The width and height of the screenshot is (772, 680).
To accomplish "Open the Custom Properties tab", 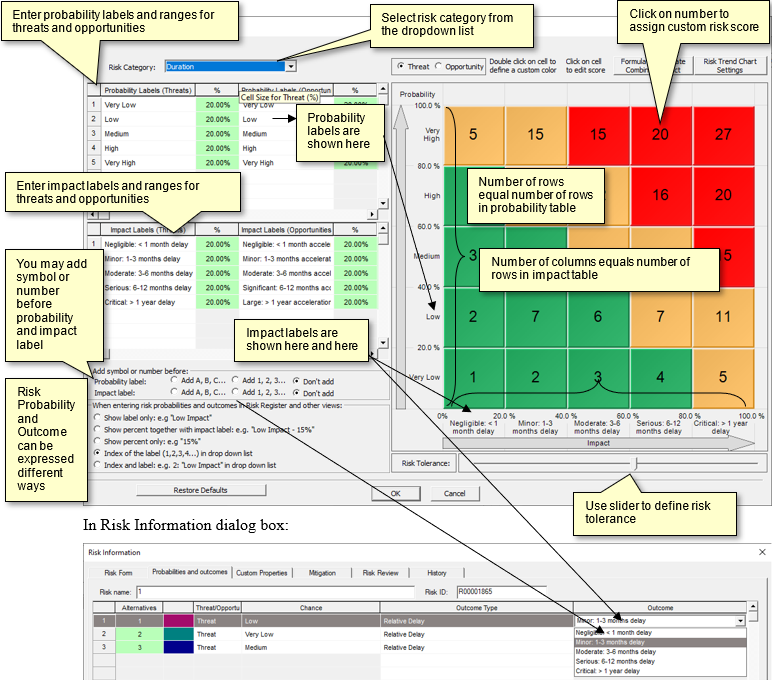I will [261, 573].
